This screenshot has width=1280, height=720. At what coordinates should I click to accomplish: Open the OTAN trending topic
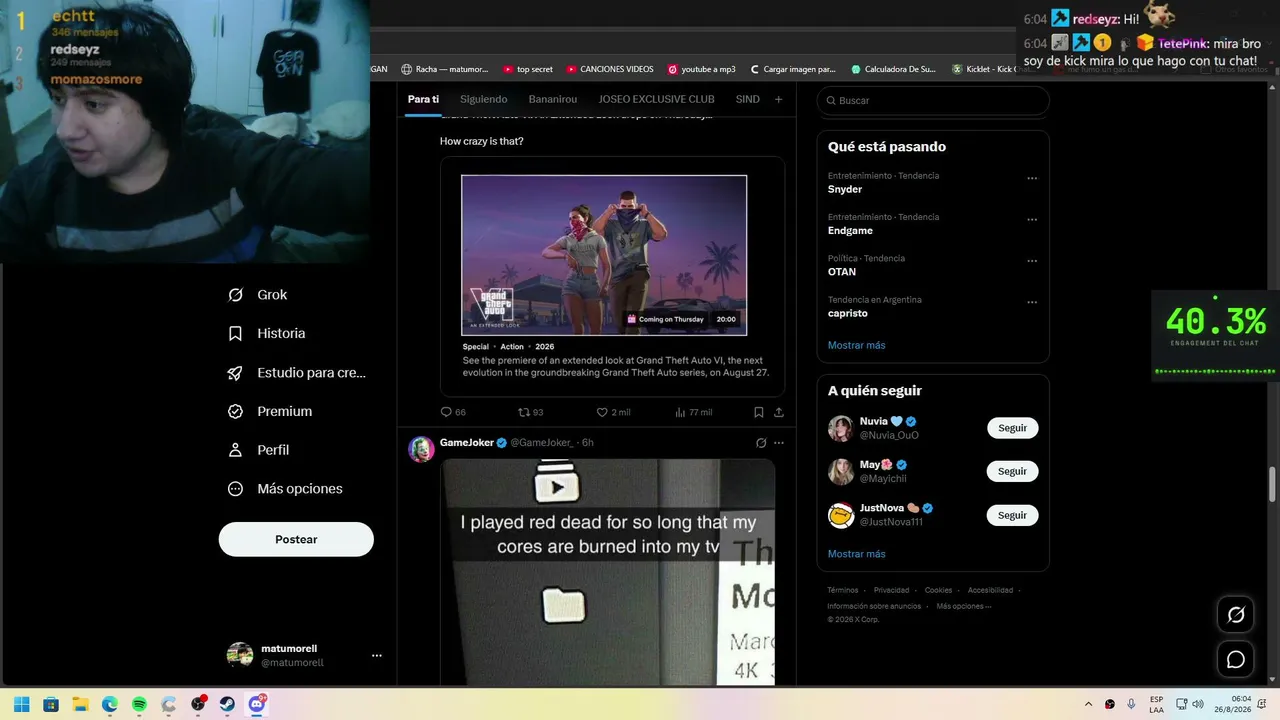842,272
